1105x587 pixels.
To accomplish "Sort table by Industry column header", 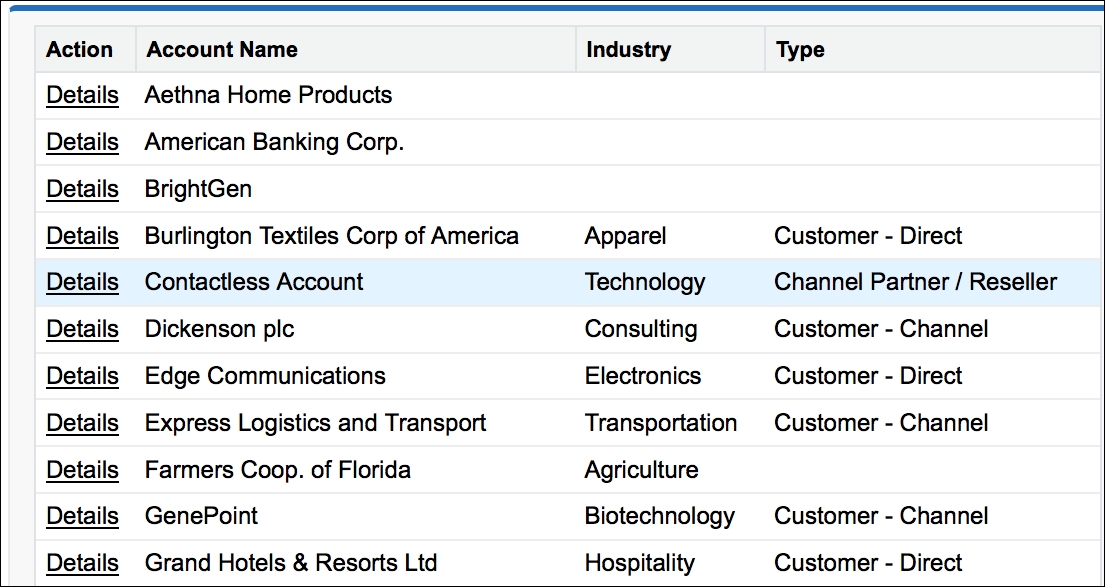I will coord(628,50).
